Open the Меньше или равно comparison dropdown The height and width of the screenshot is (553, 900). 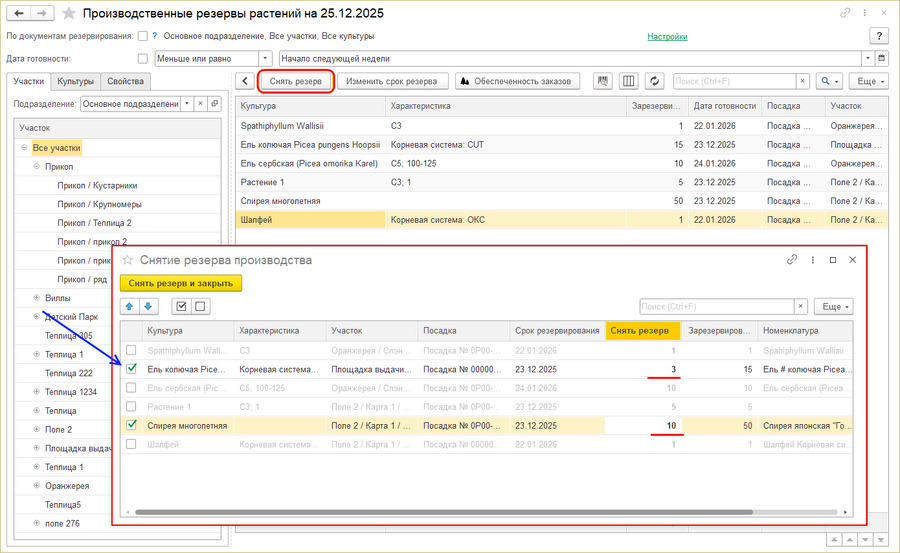coord(265,58)
